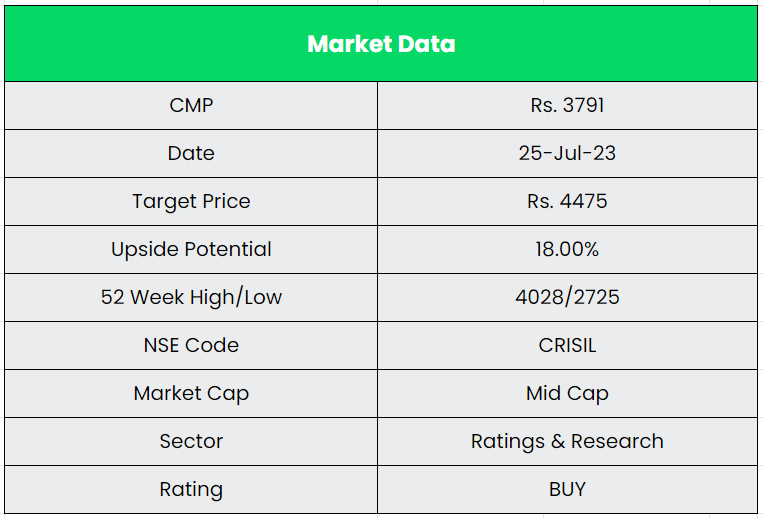Click the Rs. 4475 target value

(x=567, y=201)
